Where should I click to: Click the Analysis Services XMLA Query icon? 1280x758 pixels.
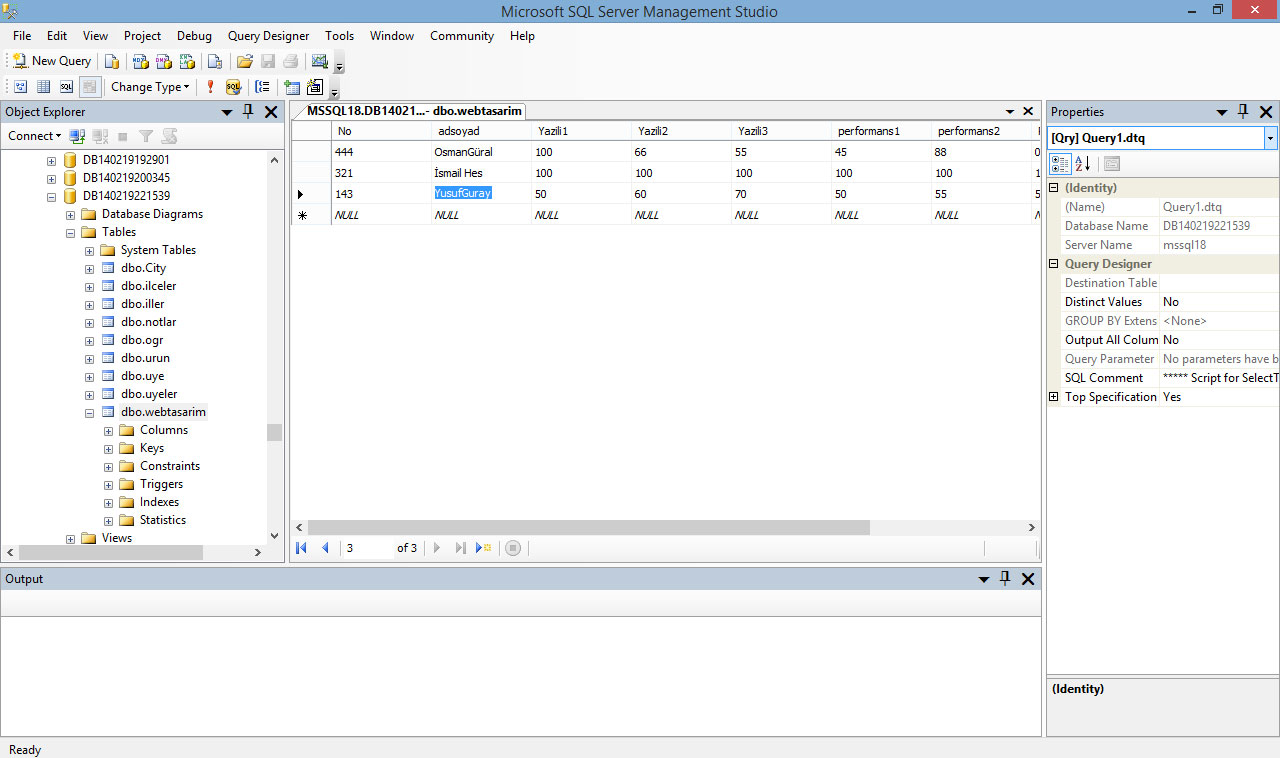coord(186,61)
